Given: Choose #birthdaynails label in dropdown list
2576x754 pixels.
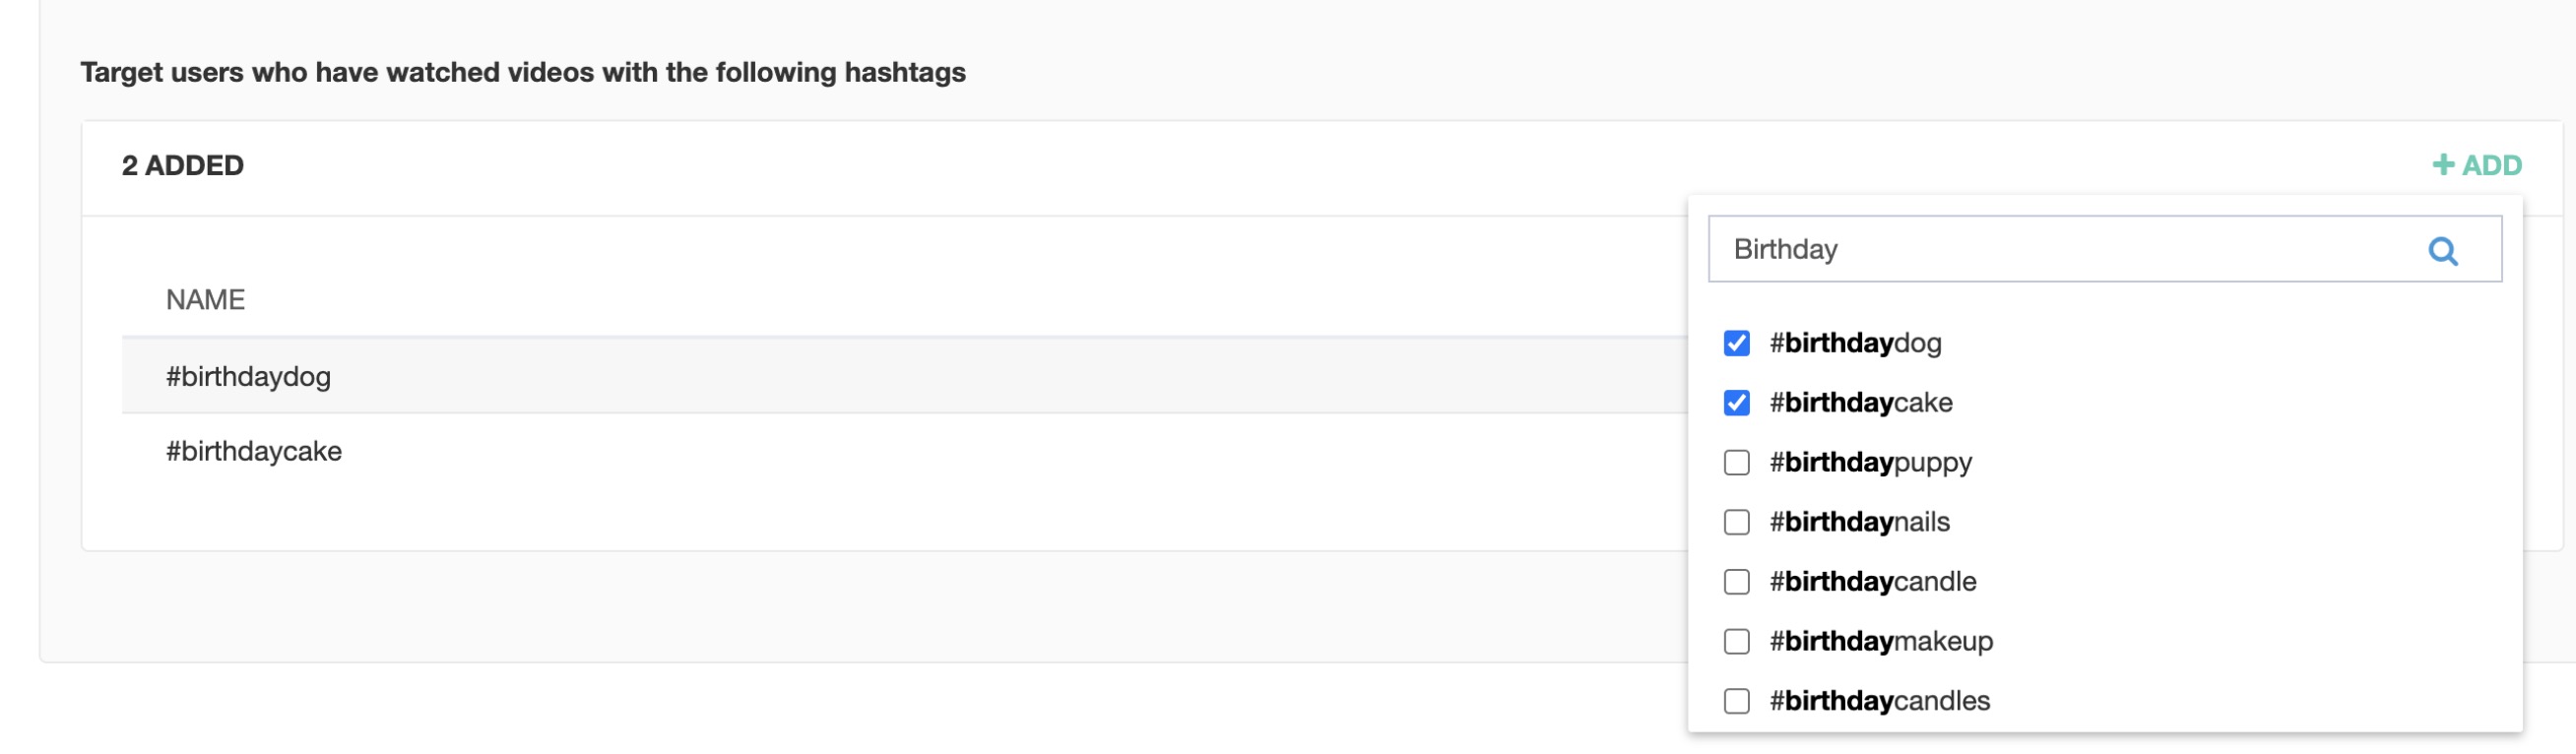Looking at the screenshot, I should [x=1859, y=522].
